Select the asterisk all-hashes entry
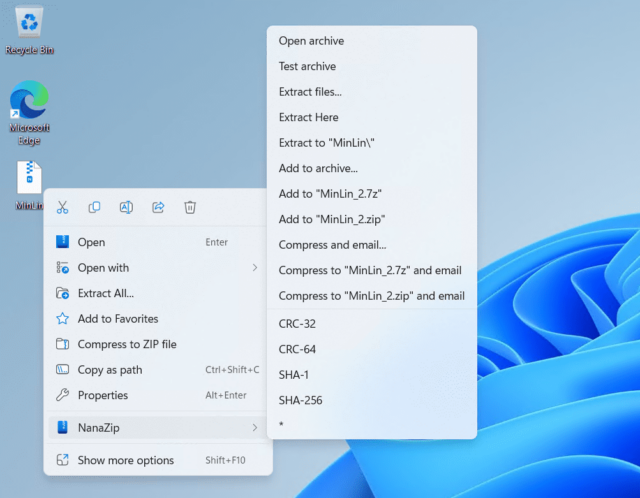640x498 pixels. pos(372,425)
